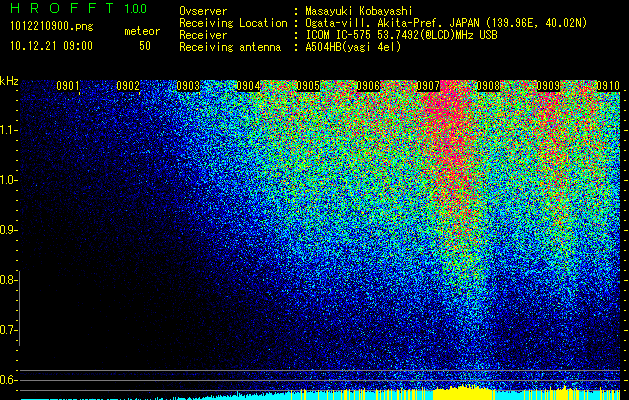Click the HROFFT 1.0.0 title text
Image resolution: width=629 pixels, height=400 pixels.
click(78, 8)
